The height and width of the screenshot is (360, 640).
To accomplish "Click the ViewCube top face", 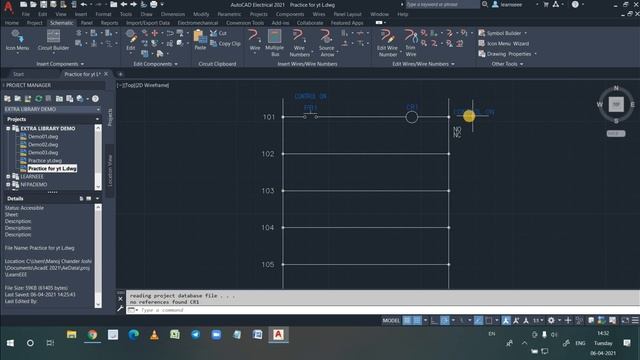I will [x=616, y=104].
